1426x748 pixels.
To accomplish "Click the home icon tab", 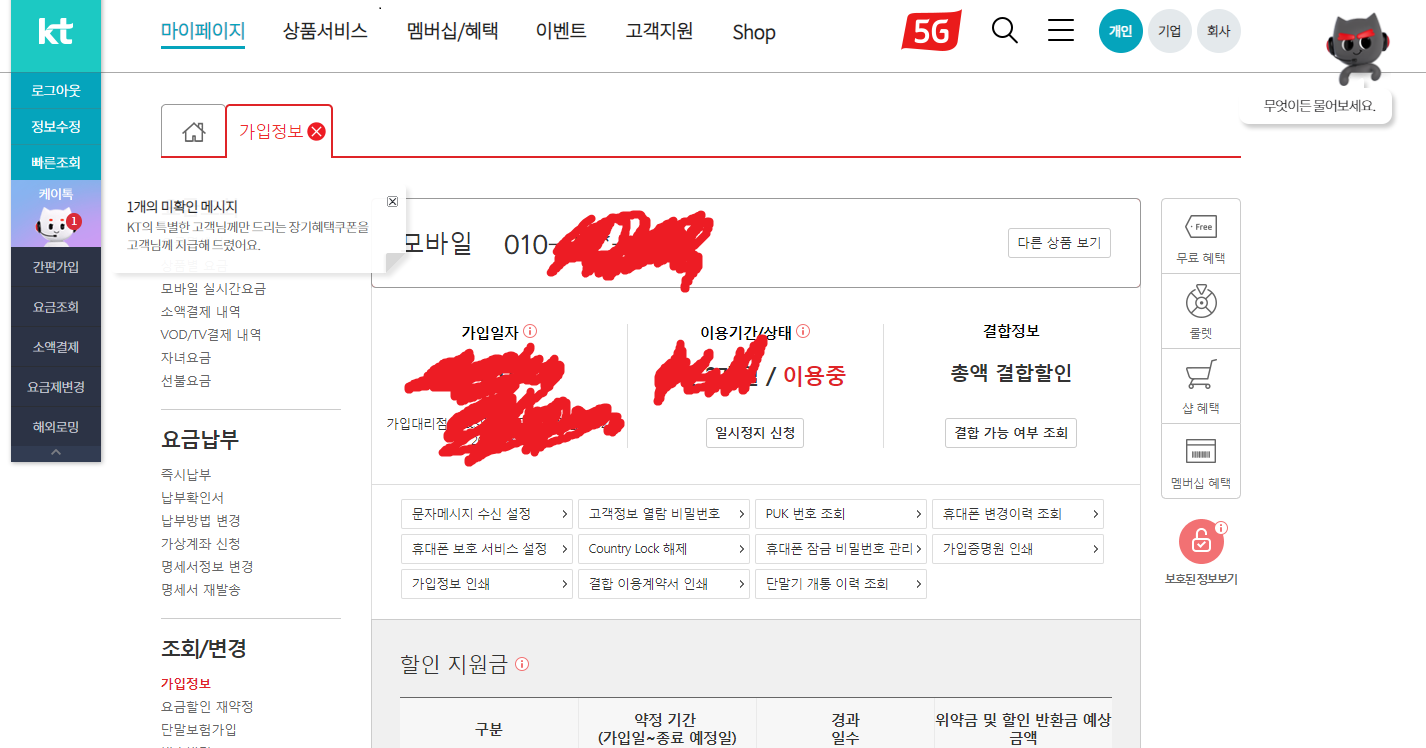I will point(193,131).
